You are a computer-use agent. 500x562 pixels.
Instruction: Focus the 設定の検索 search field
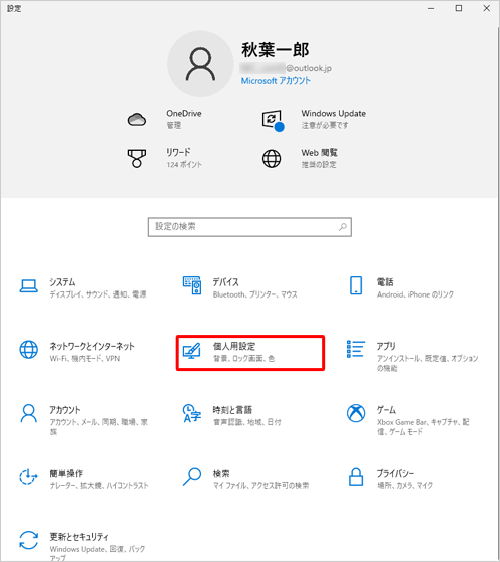tap(249, 227)
